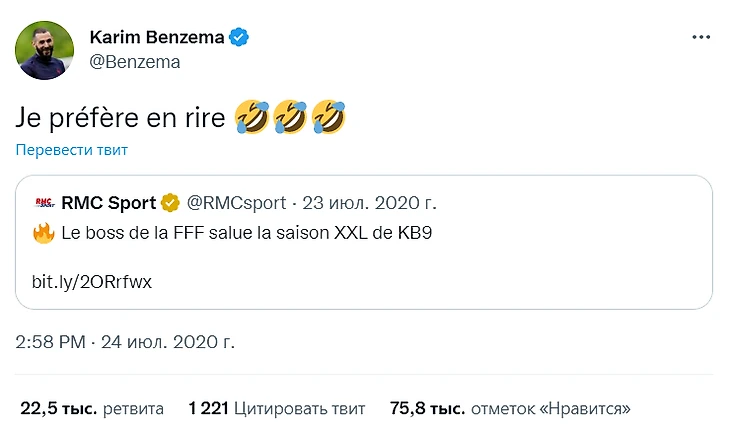Image resolution: width=730 pixels, height=437 pixels.
Task: Click Karim Benzema's profile avatar
Action: coord(45,50)
